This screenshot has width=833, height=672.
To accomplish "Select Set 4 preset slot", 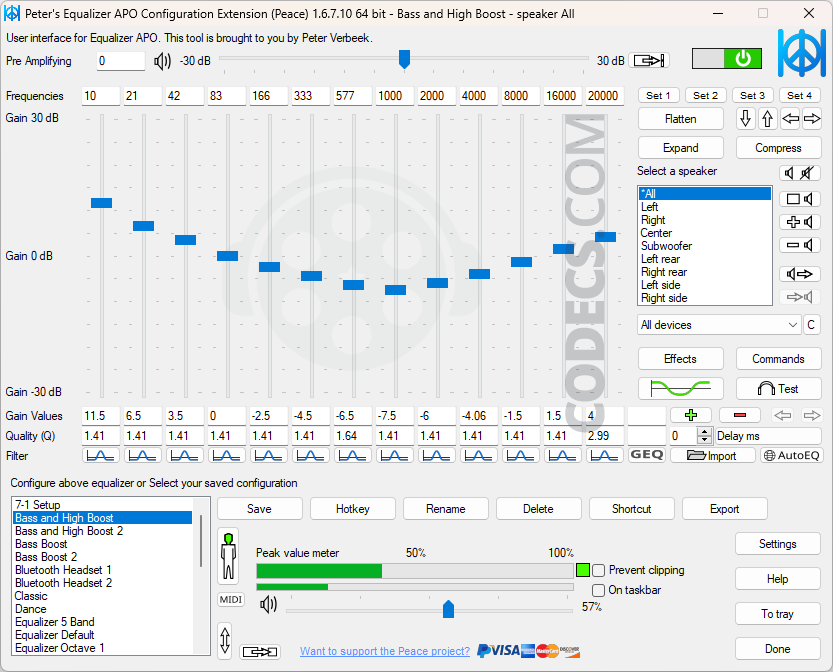I will pyautogui.click(x=800, y=96).
